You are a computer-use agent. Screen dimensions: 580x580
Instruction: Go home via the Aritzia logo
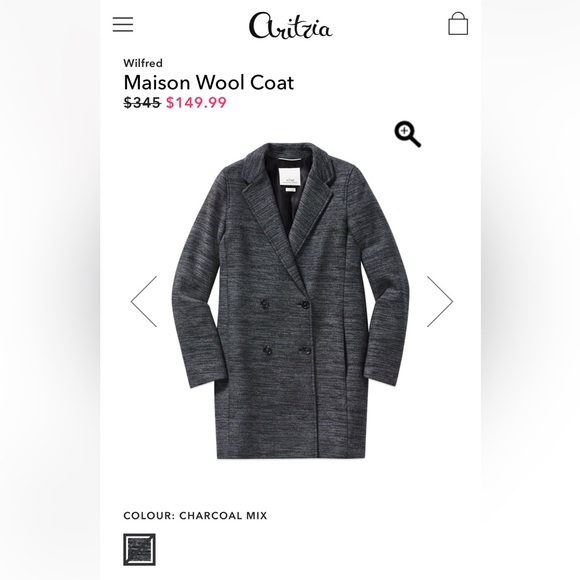click(x=290, y=26)
